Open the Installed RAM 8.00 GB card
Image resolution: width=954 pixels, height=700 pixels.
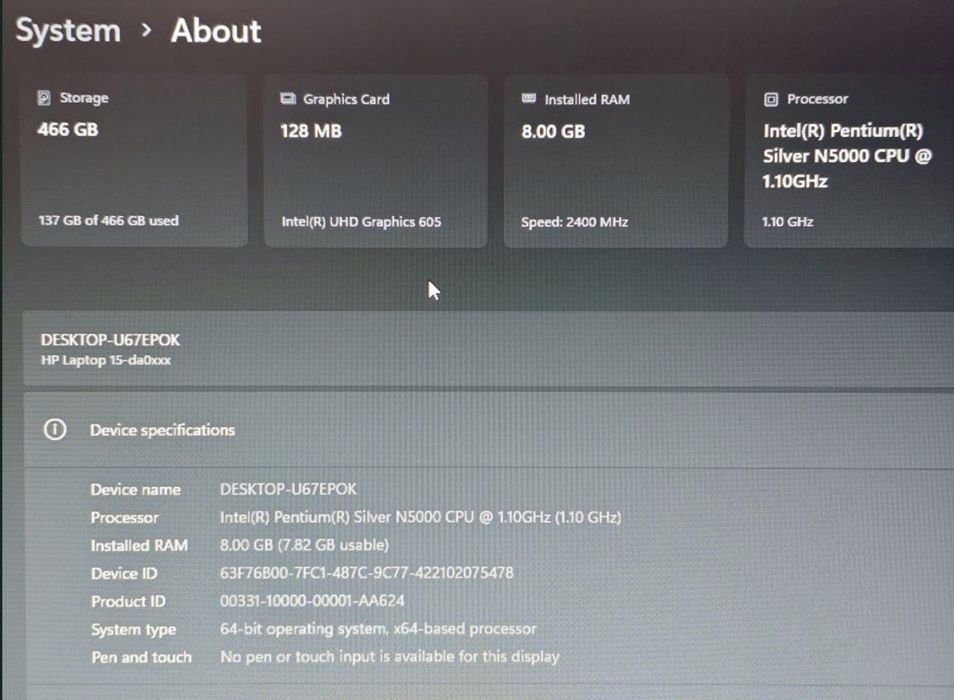coord(616,161)
